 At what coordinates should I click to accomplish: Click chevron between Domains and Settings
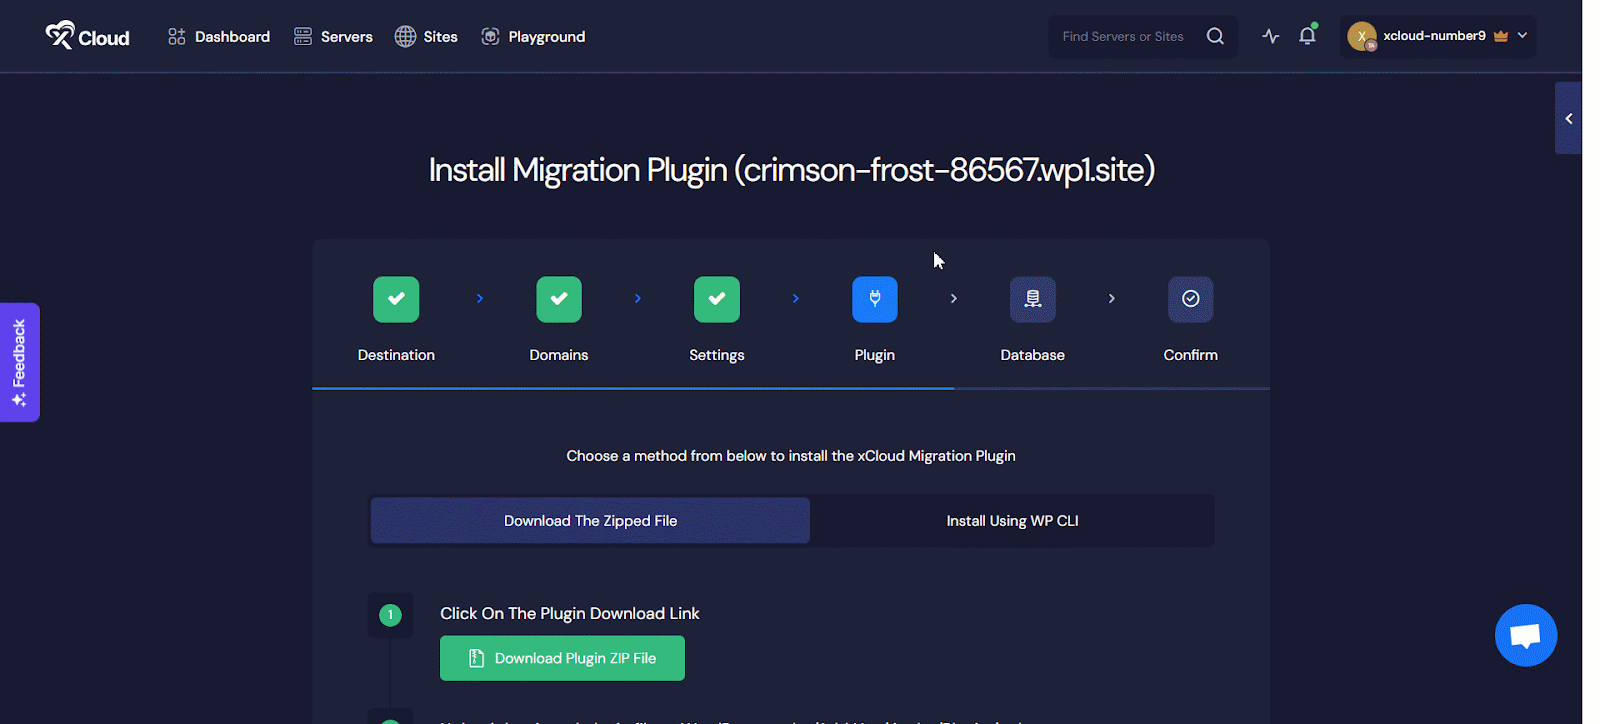tap(638, 299)
